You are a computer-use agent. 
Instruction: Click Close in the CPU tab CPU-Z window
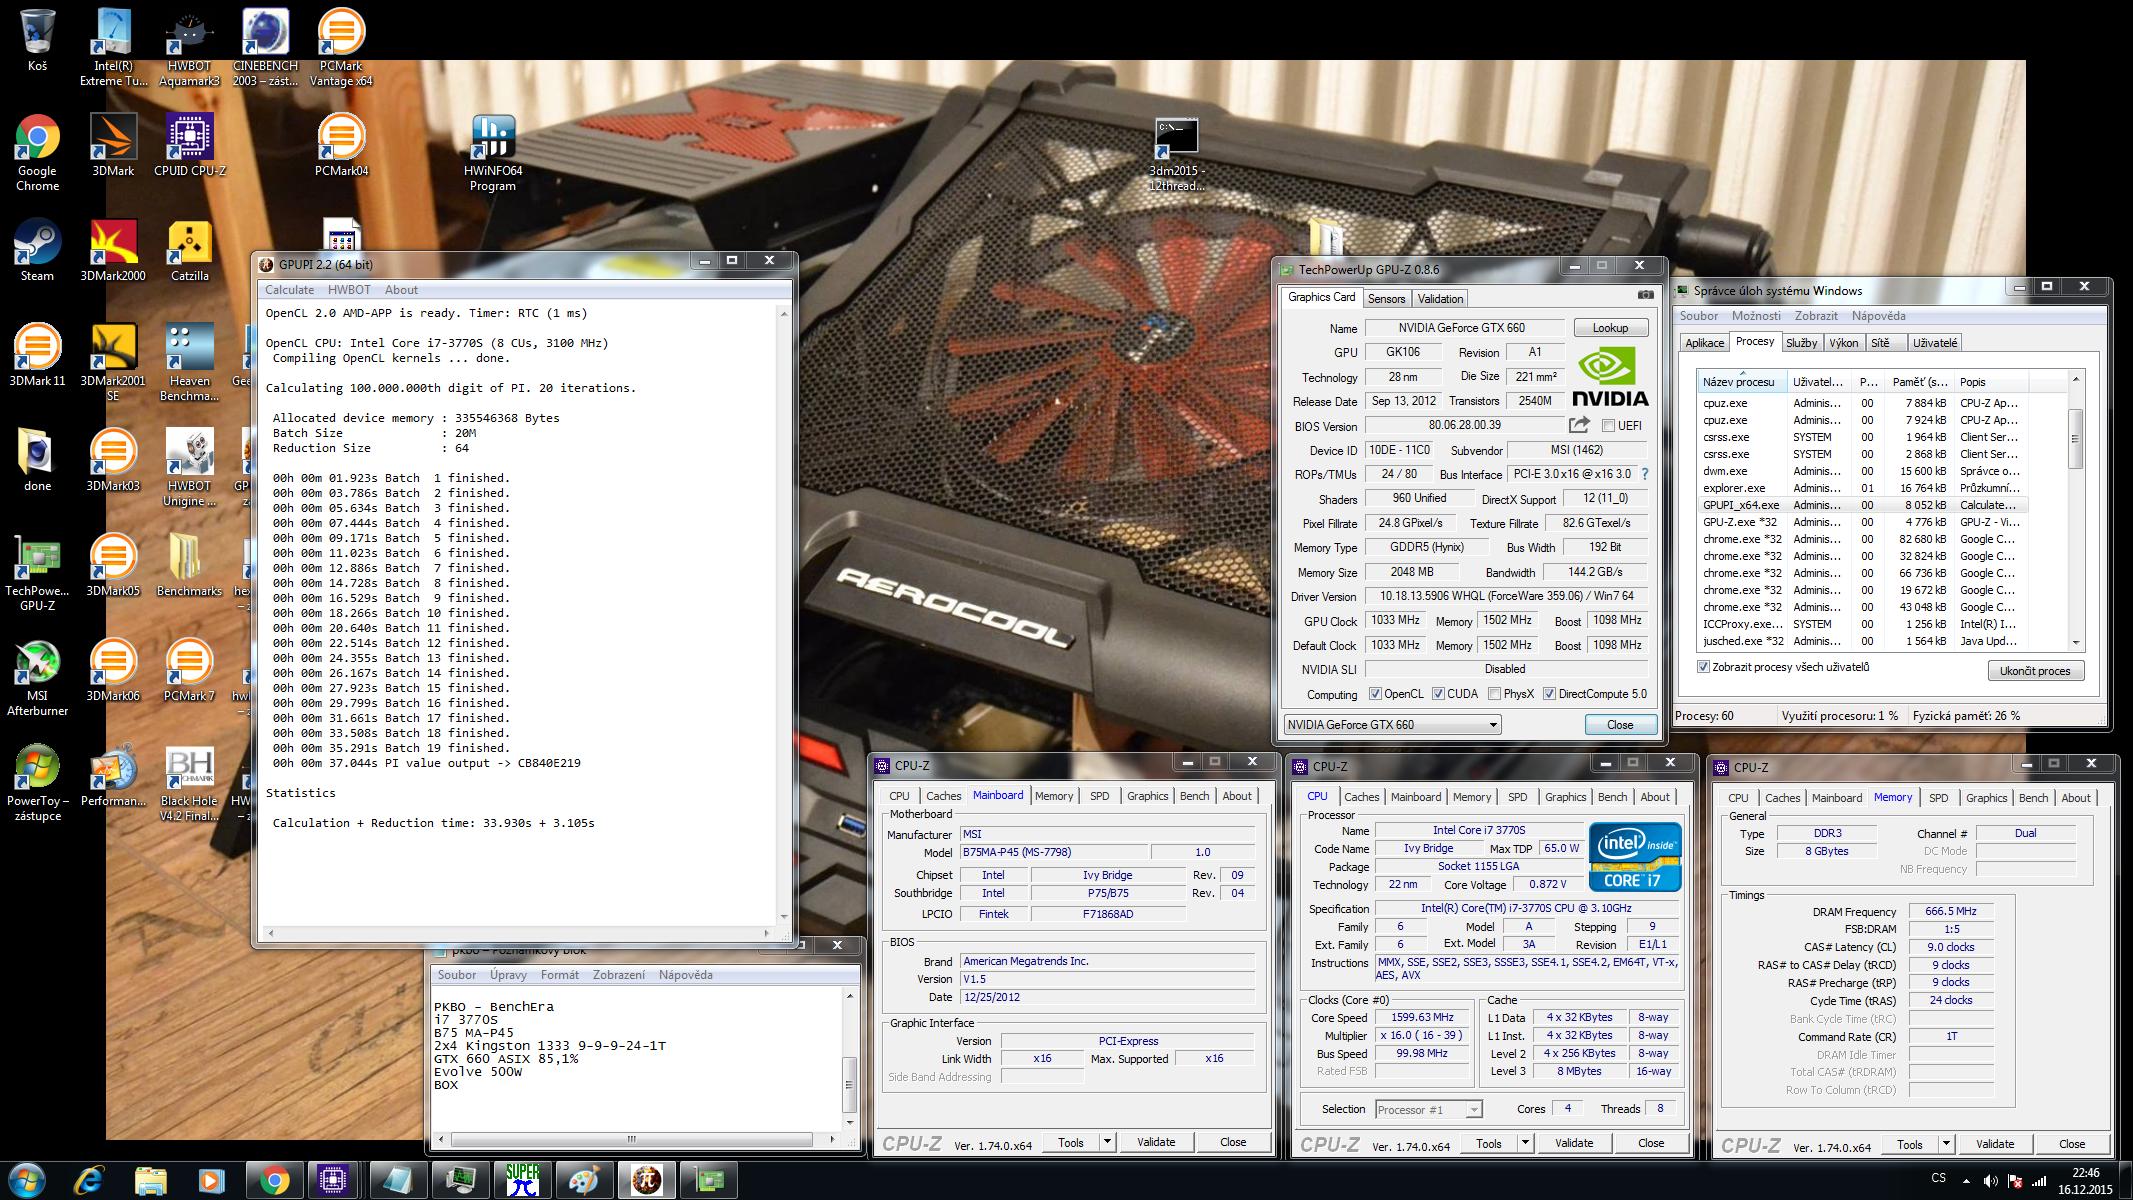pyautogui.click(x=1651, y=1143)
